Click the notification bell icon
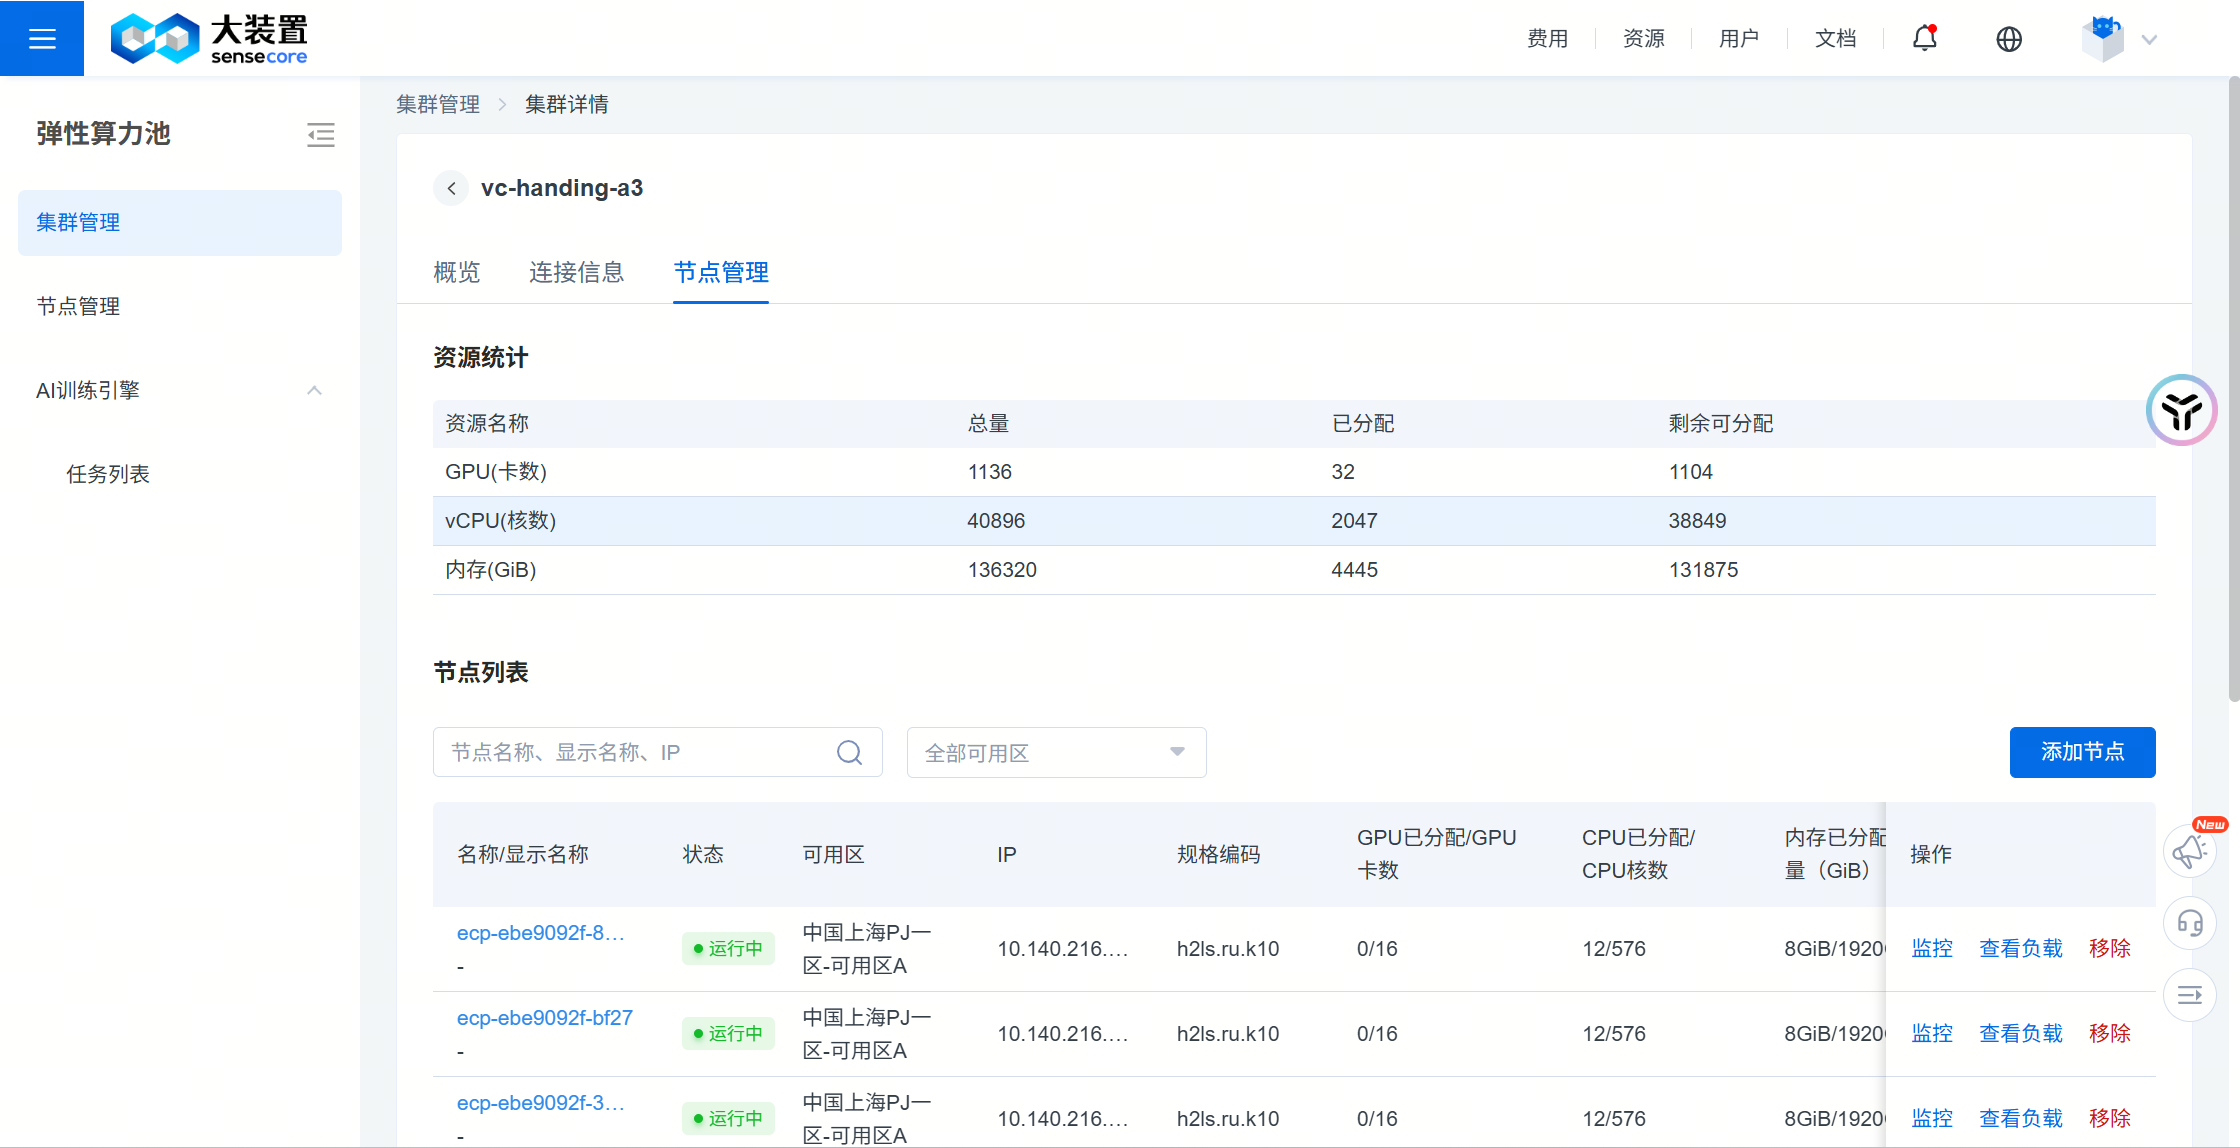The image size is (2240, 1148). coord(1925,38)
